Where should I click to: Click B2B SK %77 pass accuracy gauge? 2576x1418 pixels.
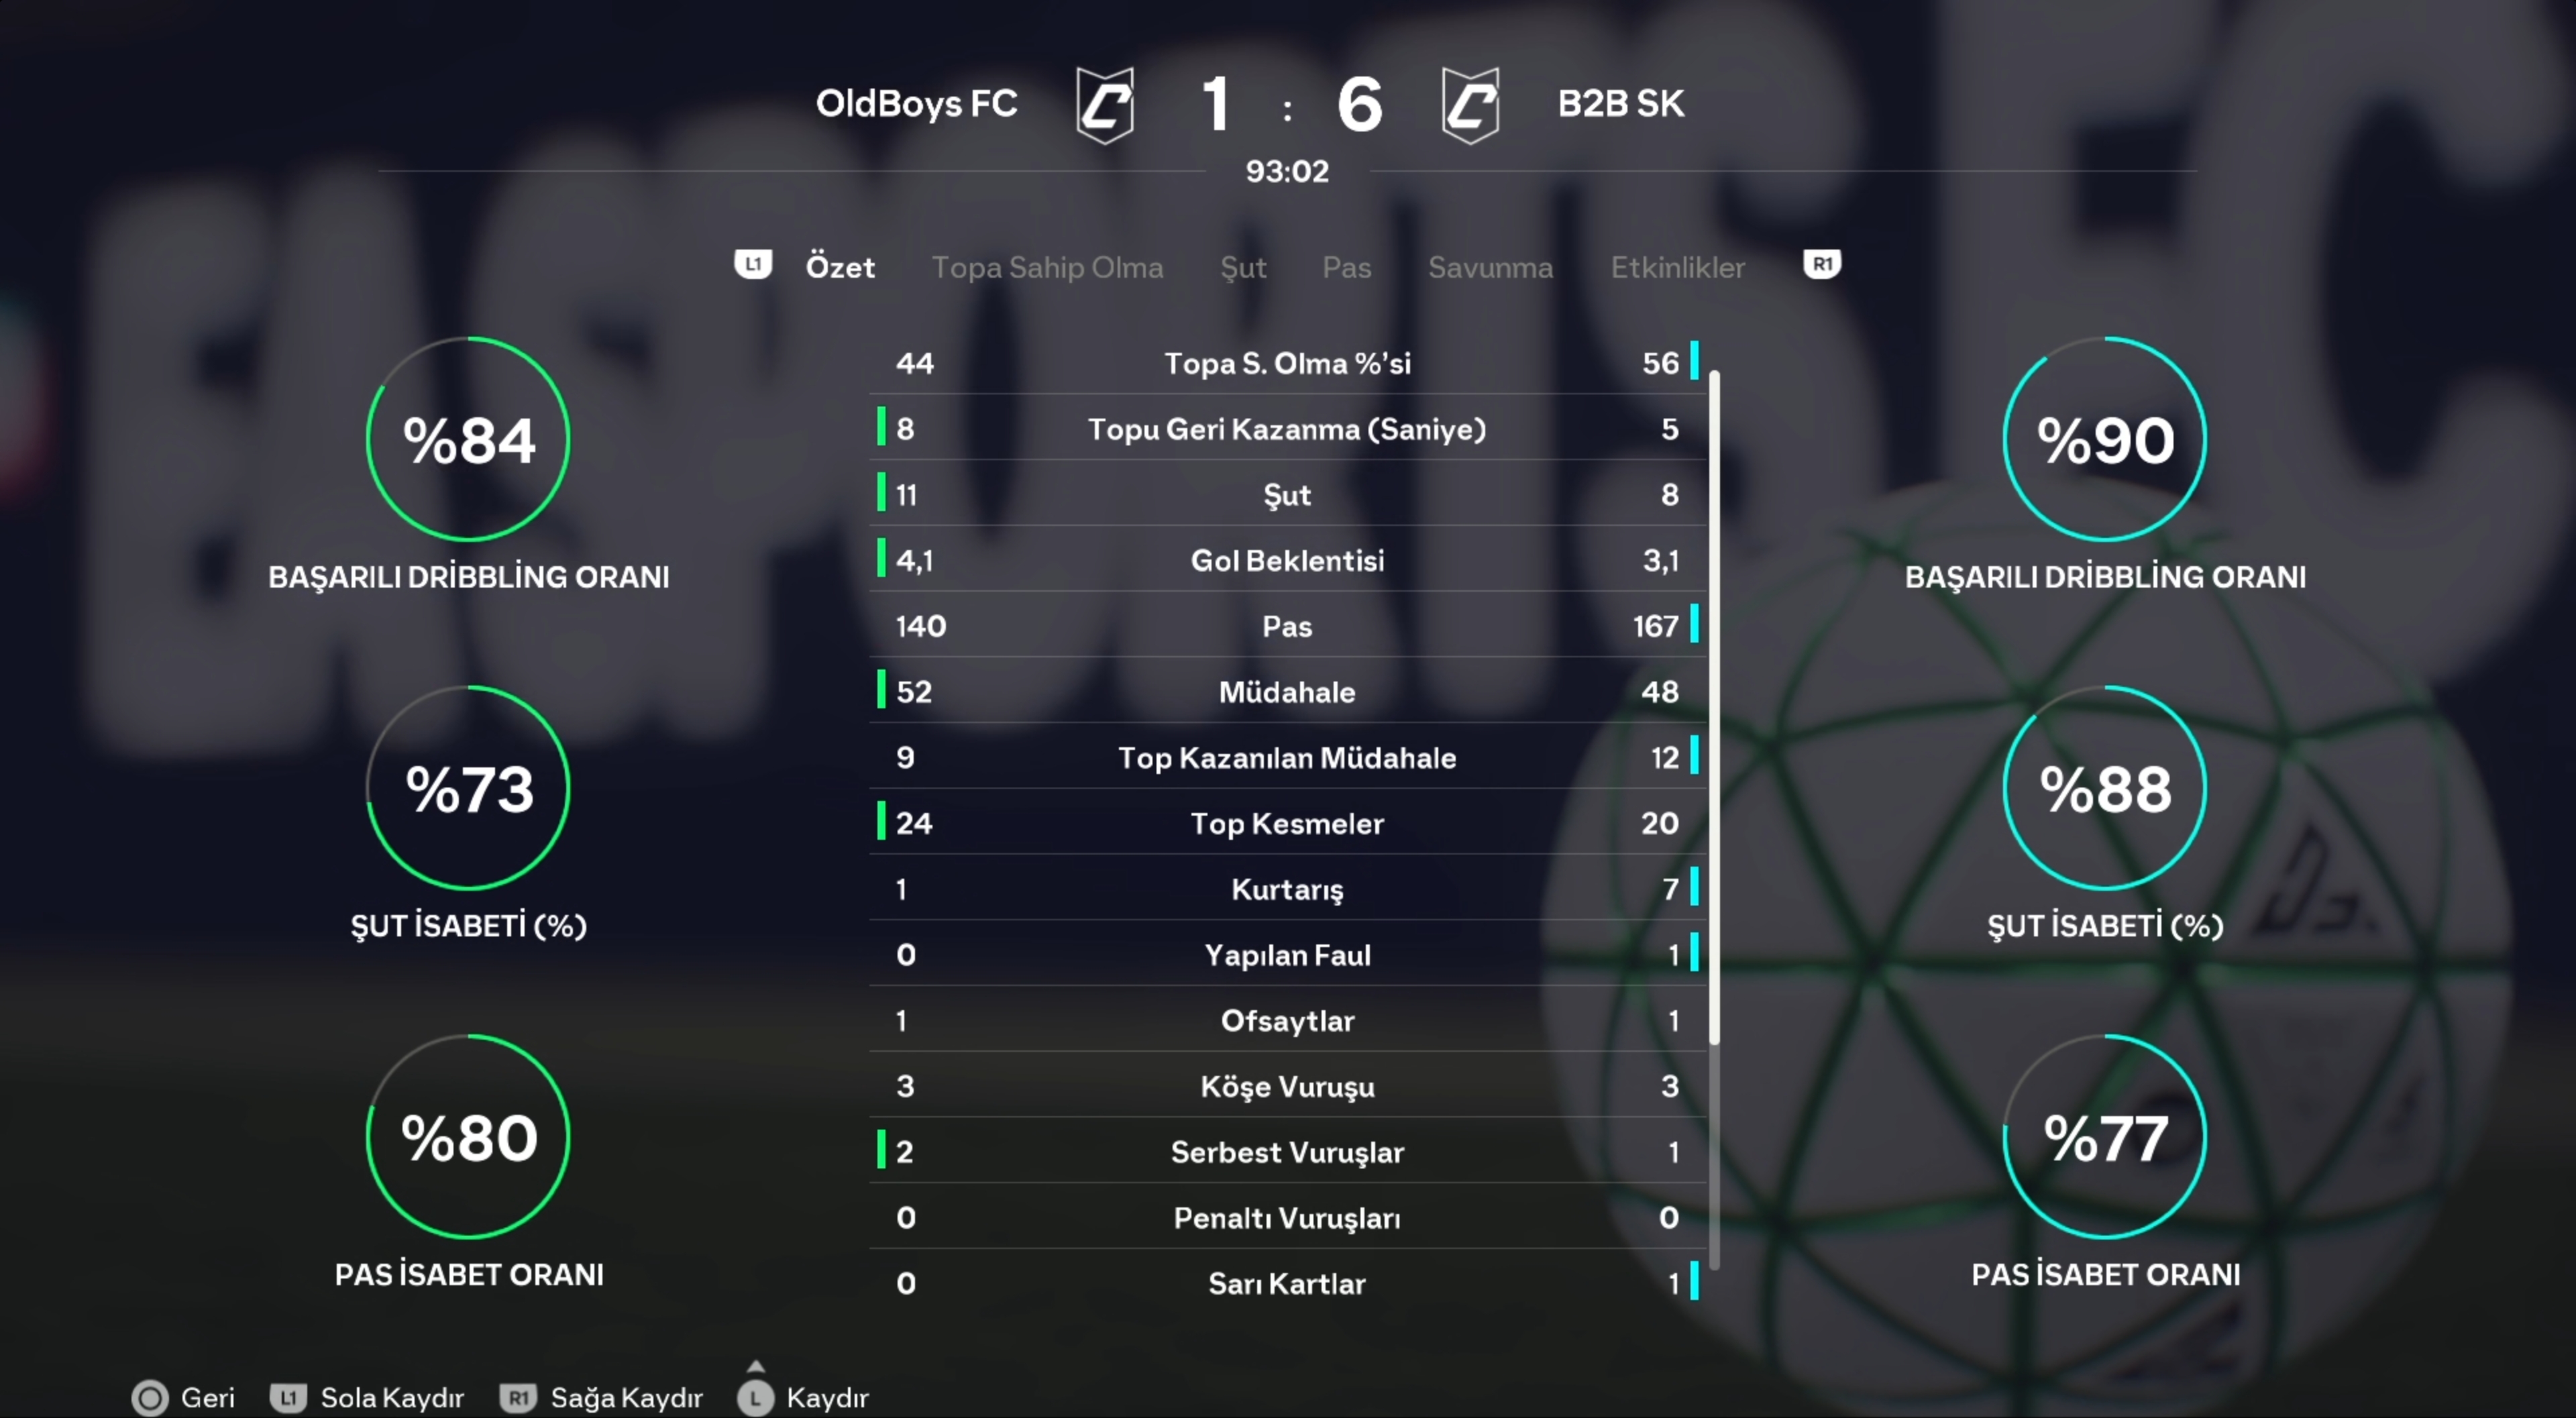click(2105, 1137)
